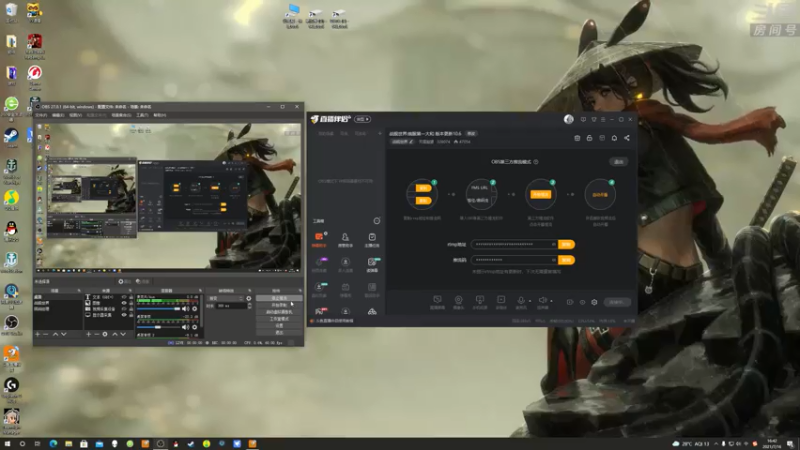Click the speaker icon in the companion bottom toolbar
Screen dimensions: 800x450
tap(542, 301)
